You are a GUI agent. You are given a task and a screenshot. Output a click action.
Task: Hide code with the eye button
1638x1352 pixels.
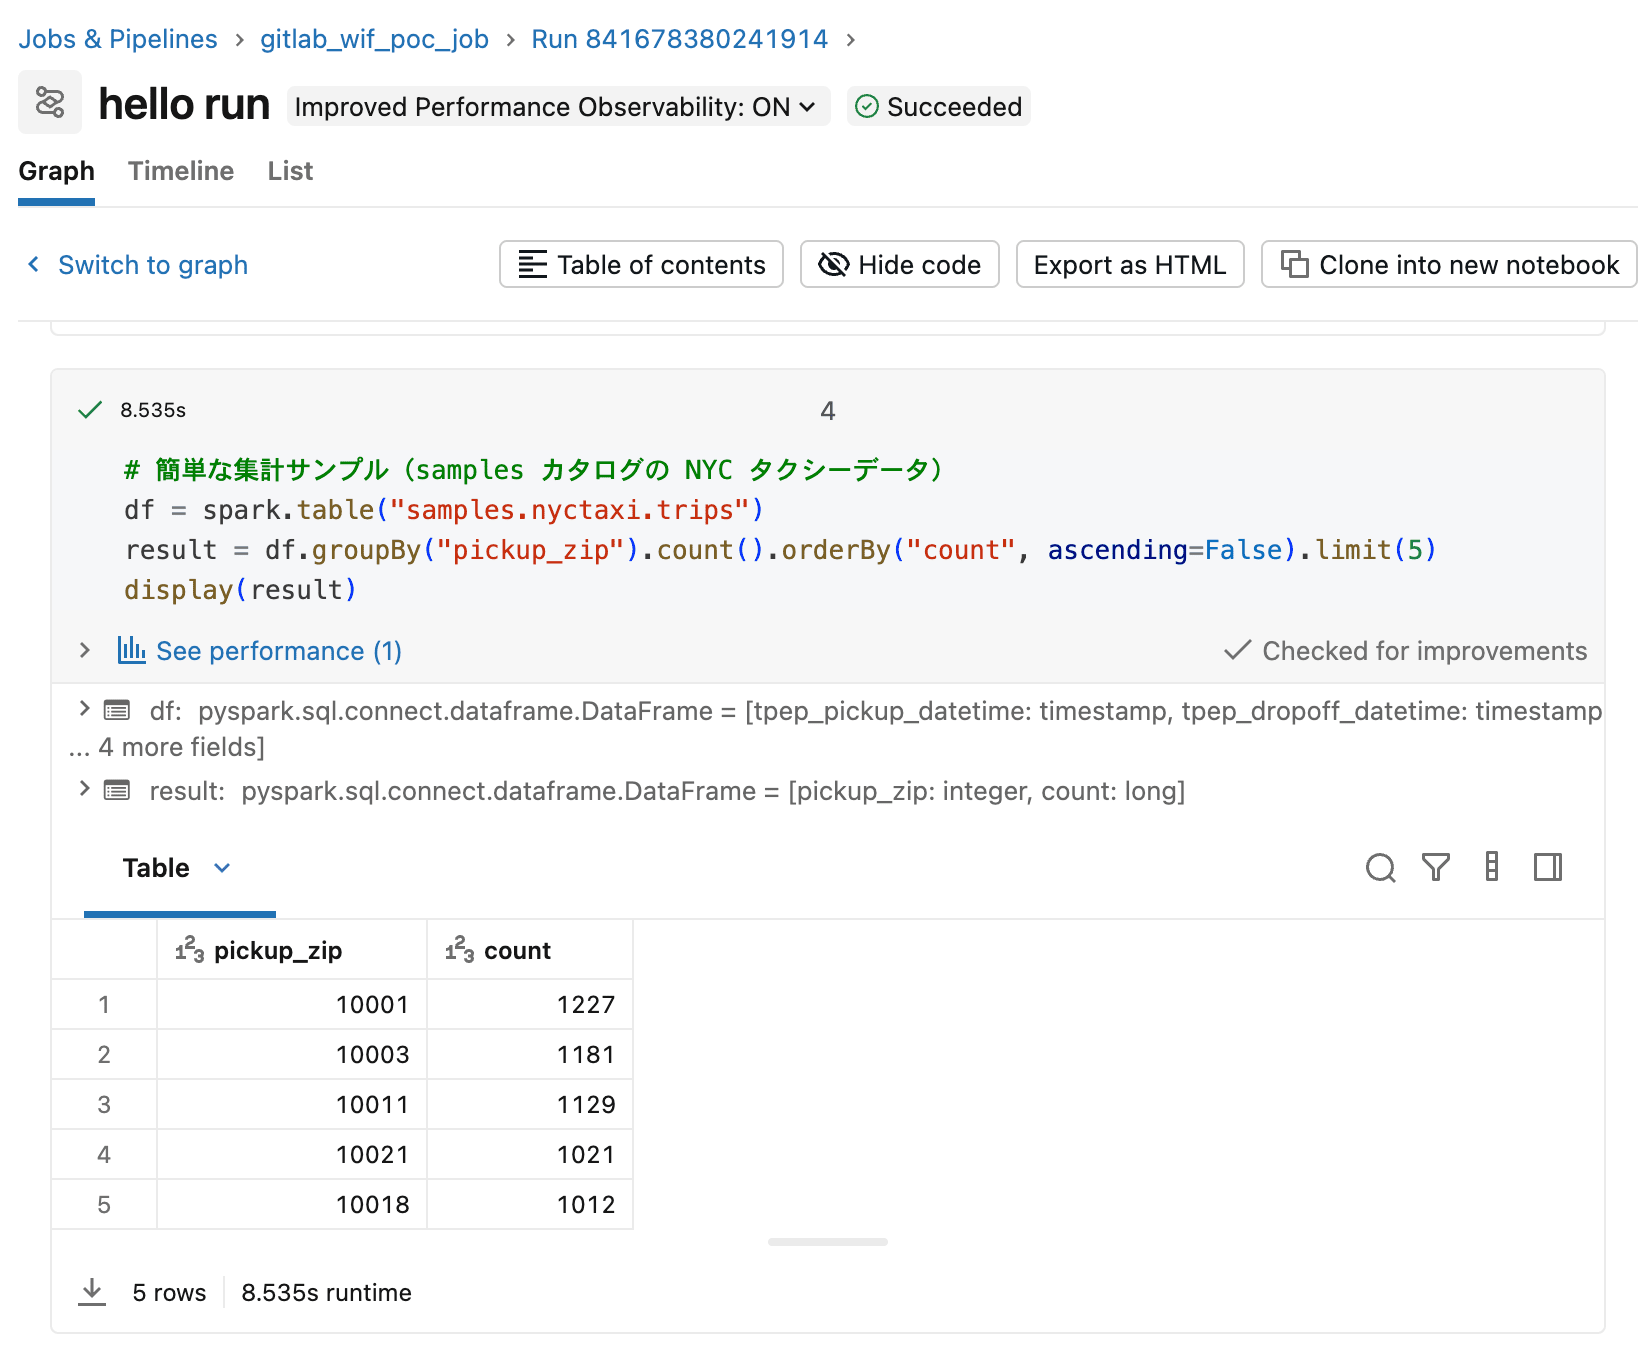(900, 264)
